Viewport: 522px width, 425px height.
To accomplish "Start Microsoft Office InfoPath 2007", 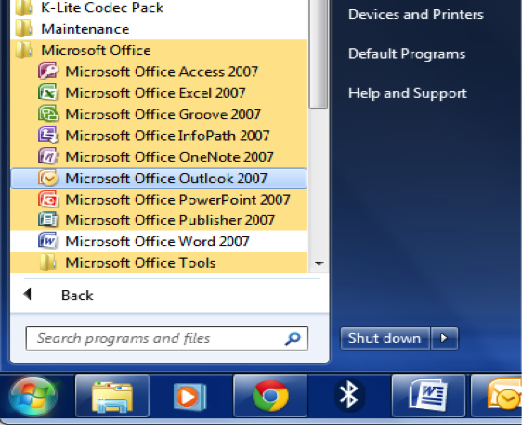I will click(x=159, y=136).
